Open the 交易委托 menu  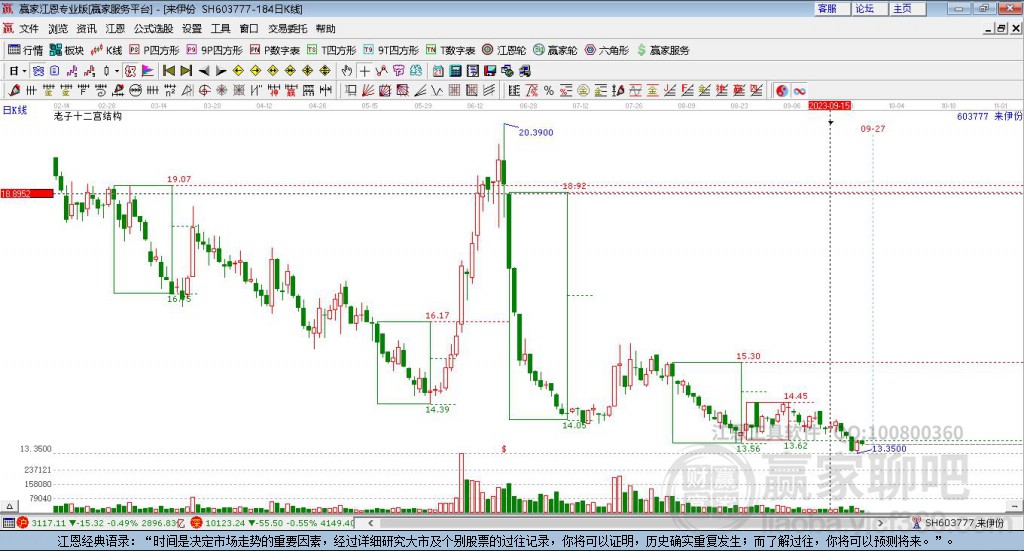click(287, 29)
